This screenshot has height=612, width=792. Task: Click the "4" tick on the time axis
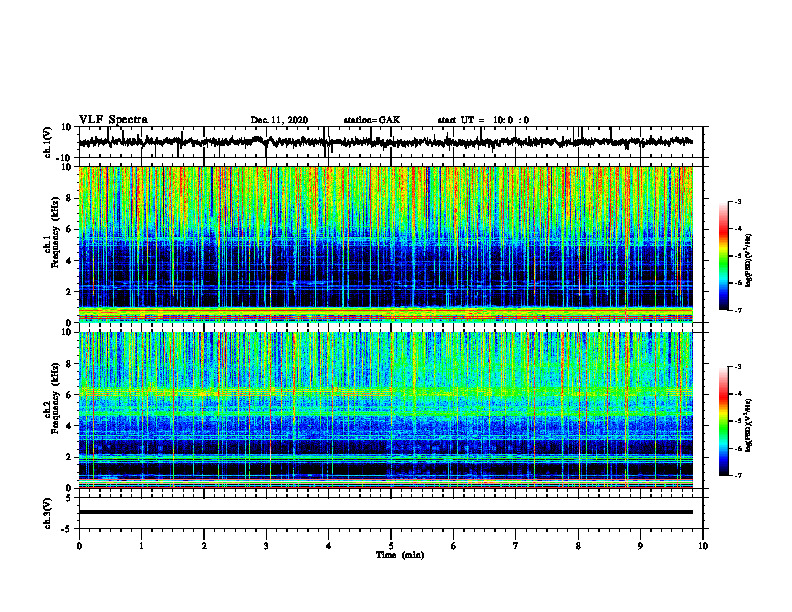329,546
